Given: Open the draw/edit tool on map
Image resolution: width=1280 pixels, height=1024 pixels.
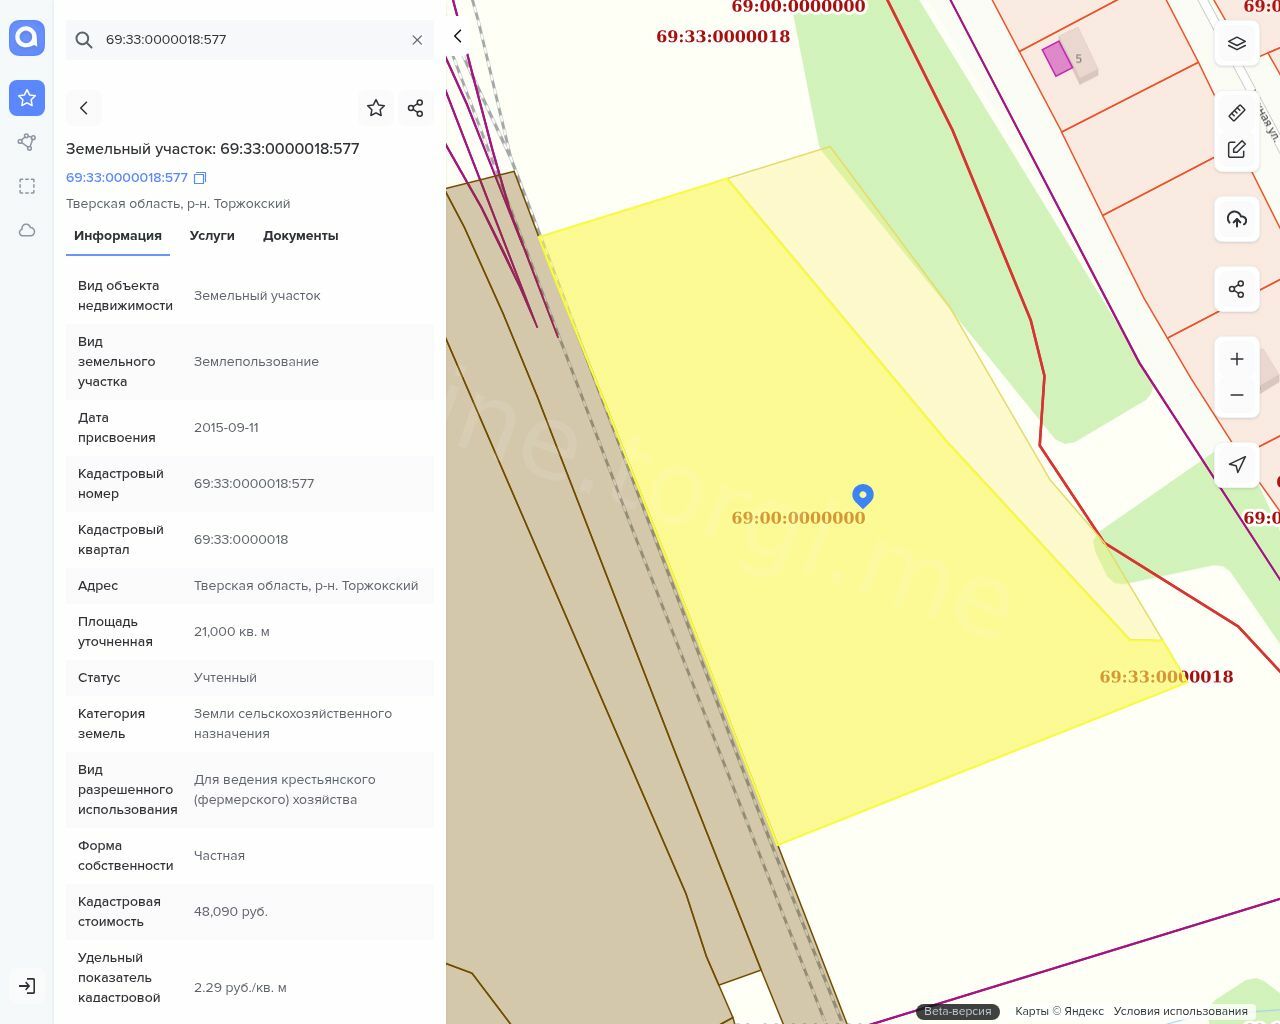Looking at the screenshot, I should (1237, 149).
